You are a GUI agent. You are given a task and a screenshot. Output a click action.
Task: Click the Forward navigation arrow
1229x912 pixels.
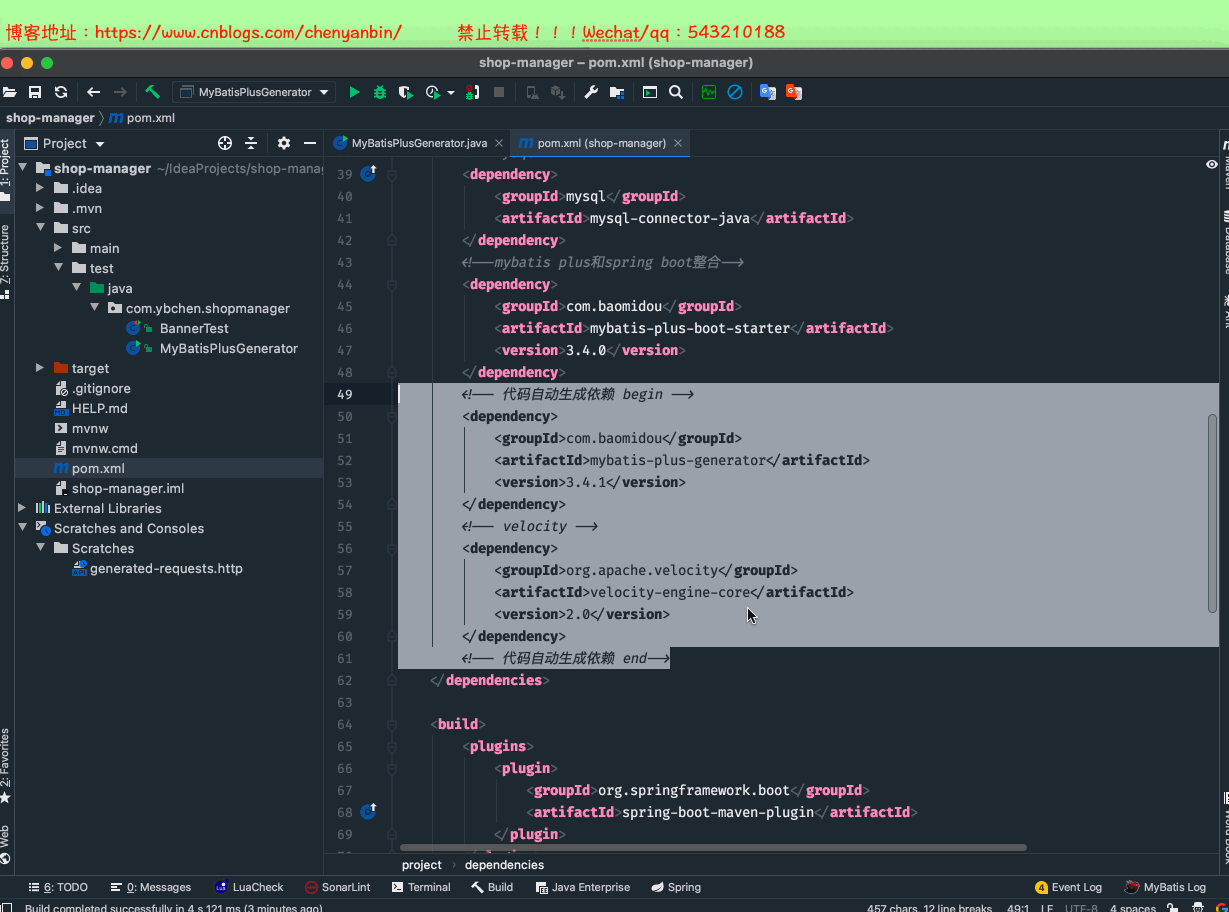120,92
